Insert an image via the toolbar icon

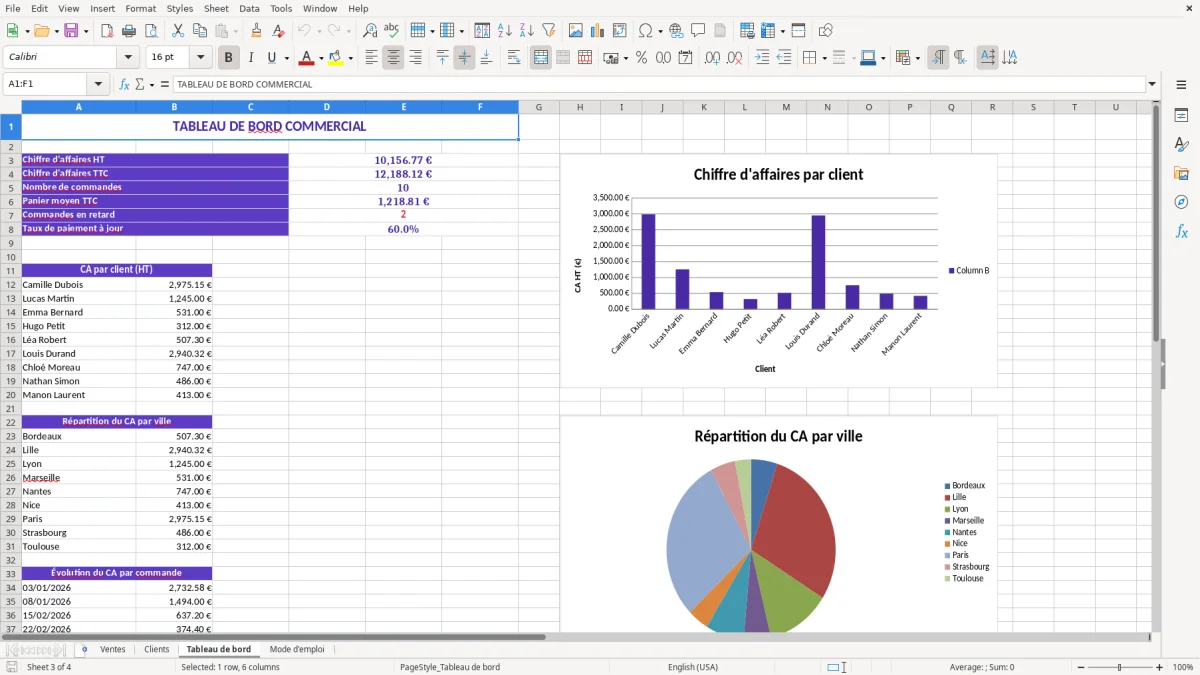click(x=576, y=31)
